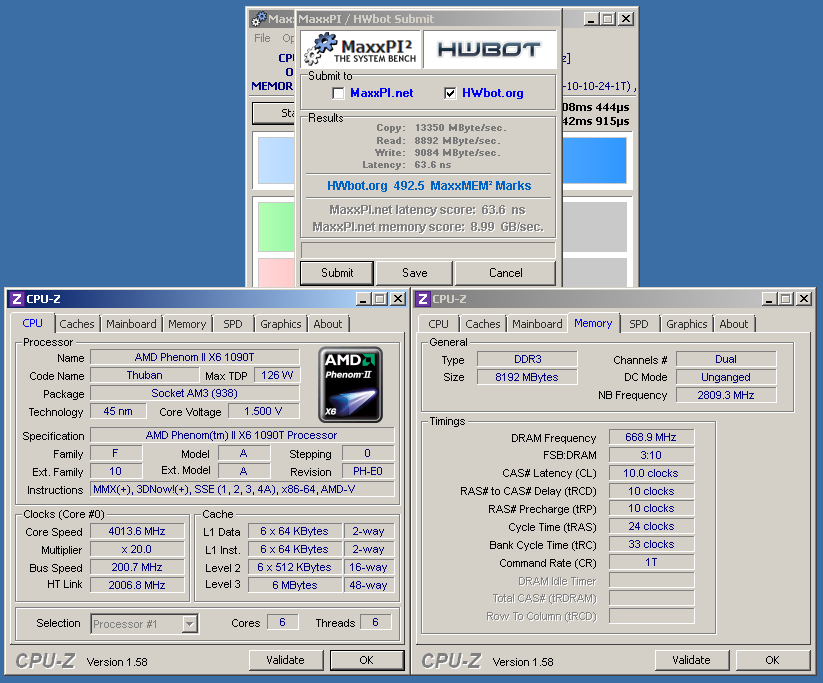Image resolution: width=823 pixels, height=683 pixels.
Task: Click the Socket AM3 (938) package value
Action: point(195,393)
